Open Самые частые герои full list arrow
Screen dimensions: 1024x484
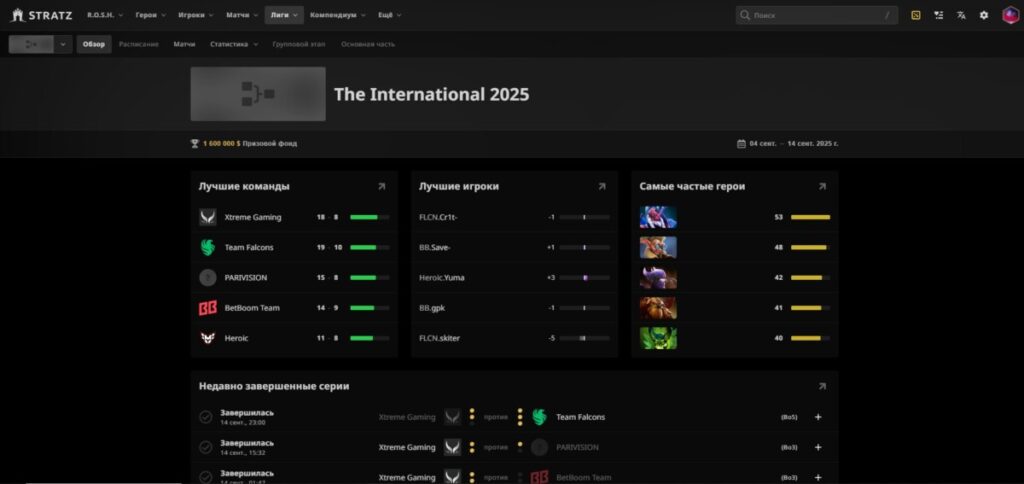coord(822,187)
